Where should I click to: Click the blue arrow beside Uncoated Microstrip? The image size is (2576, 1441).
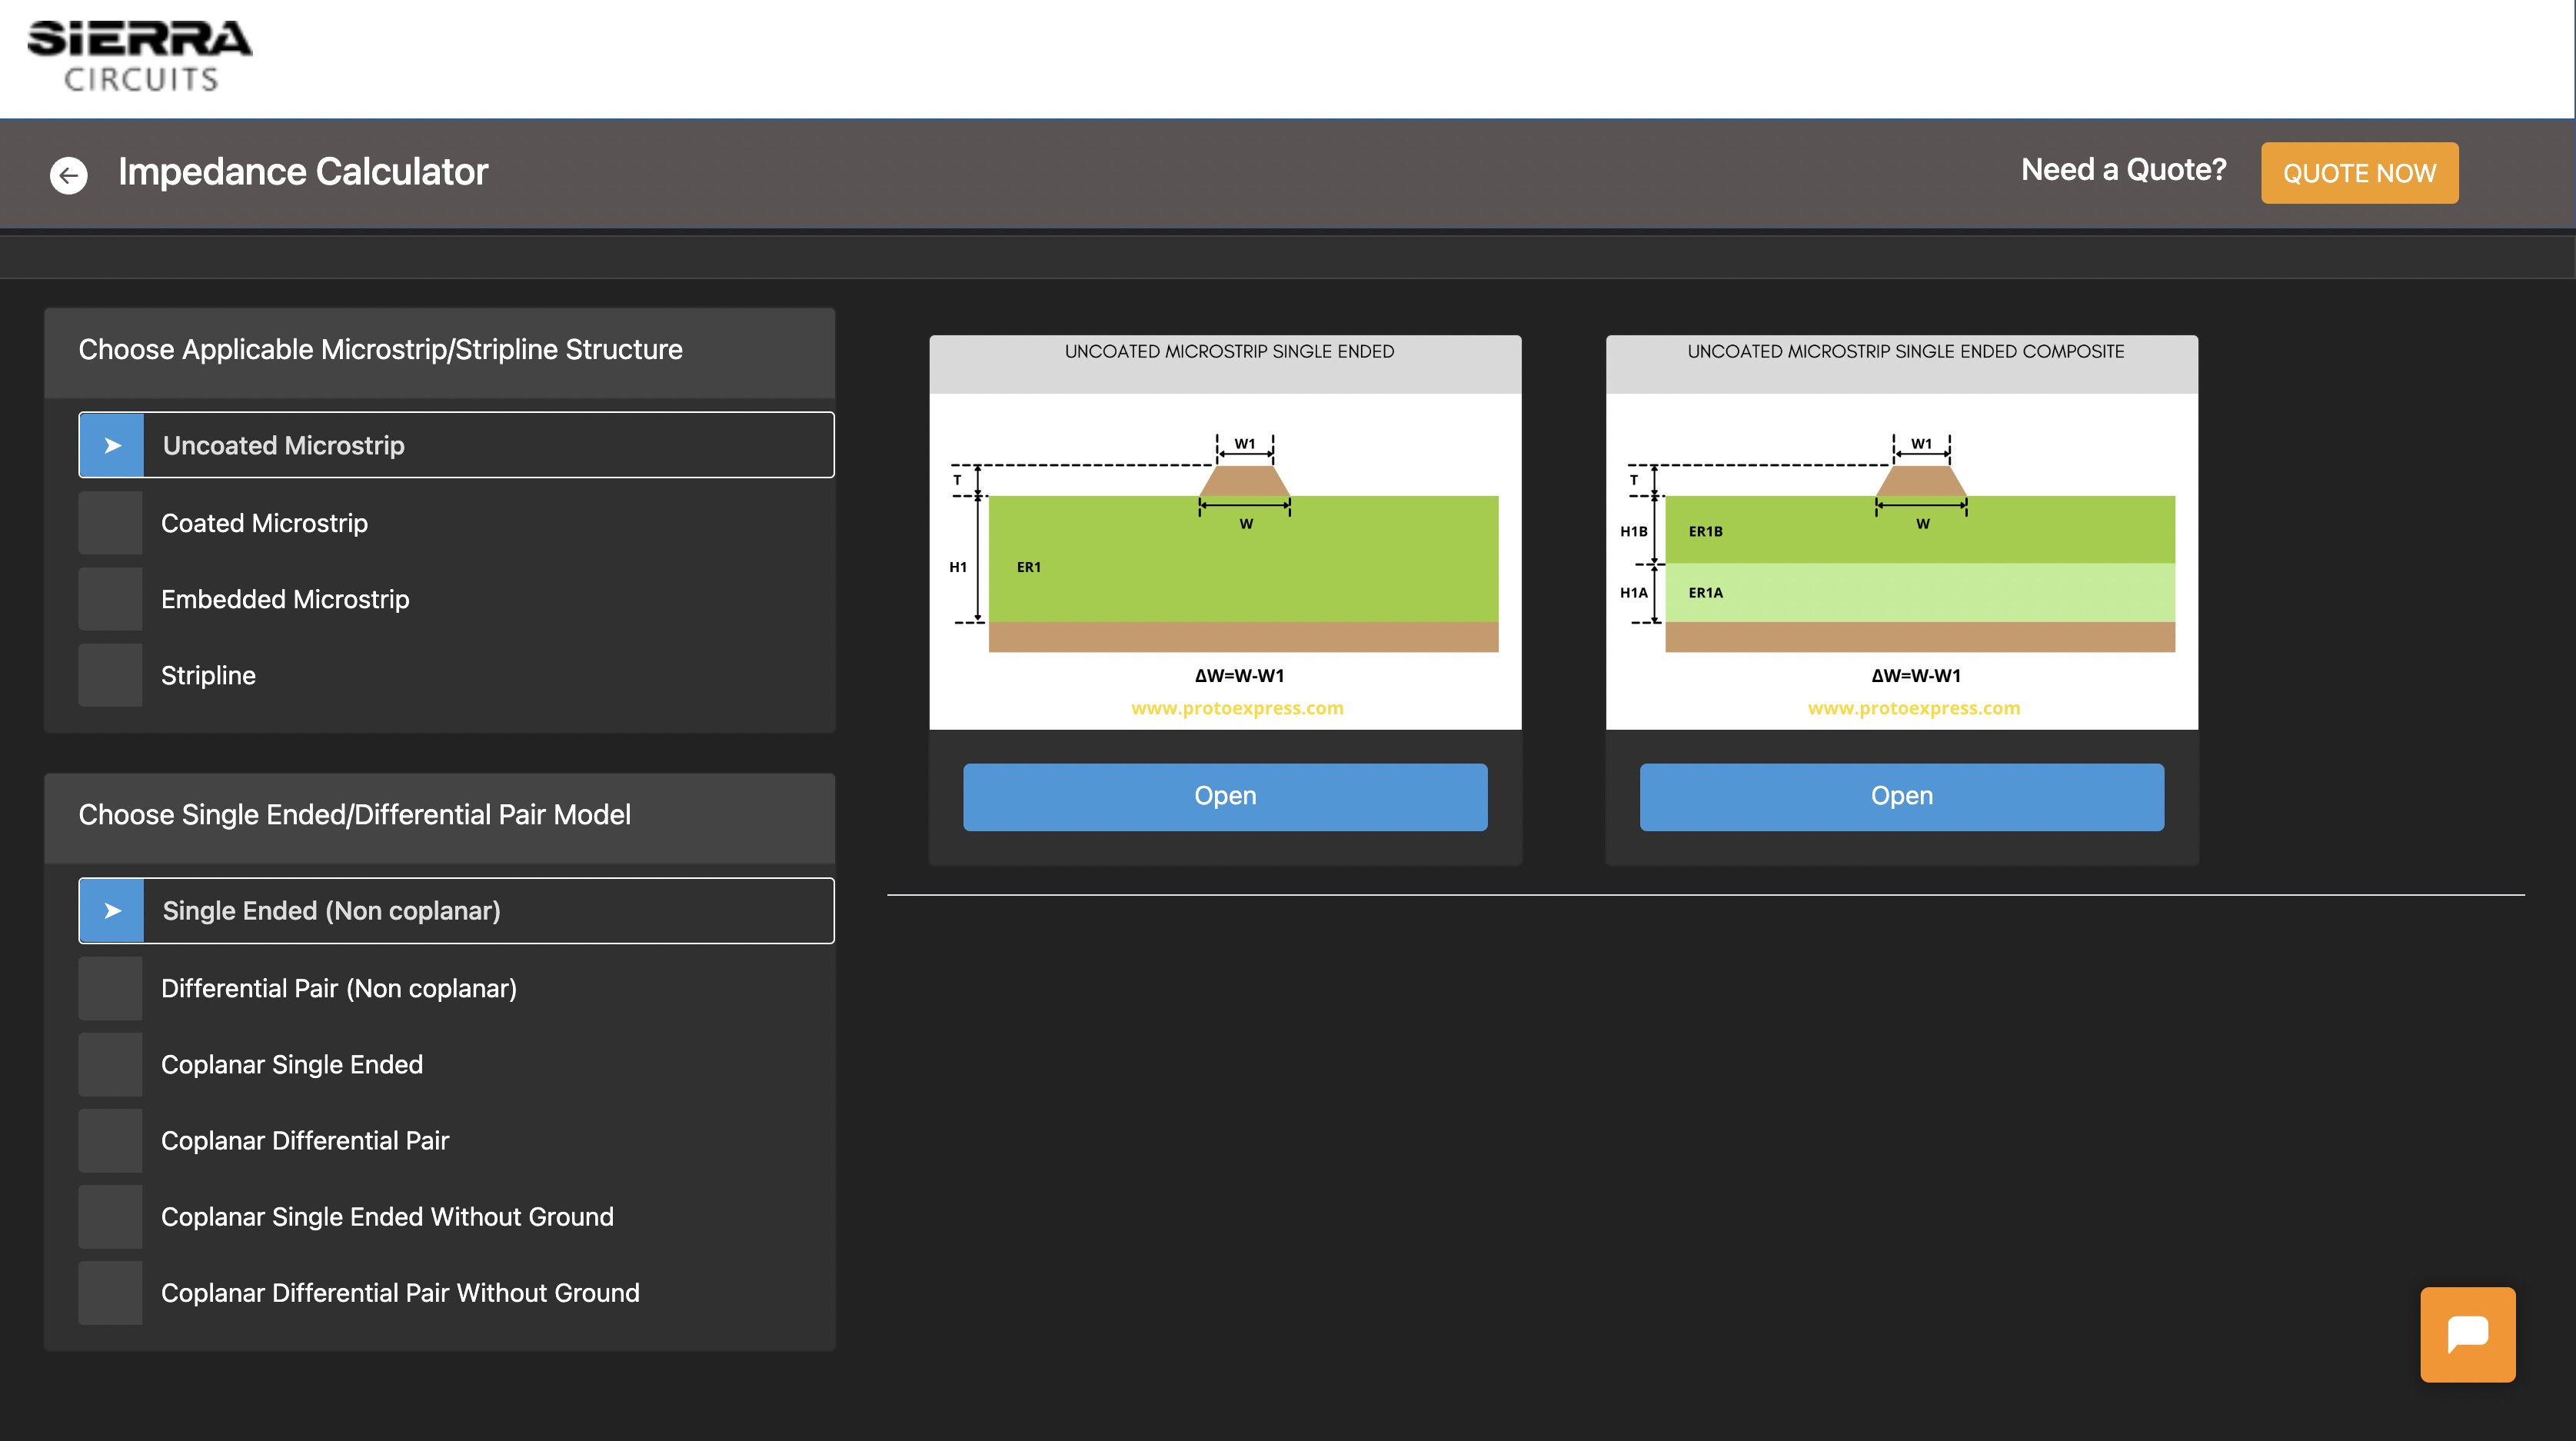[112, 445]
